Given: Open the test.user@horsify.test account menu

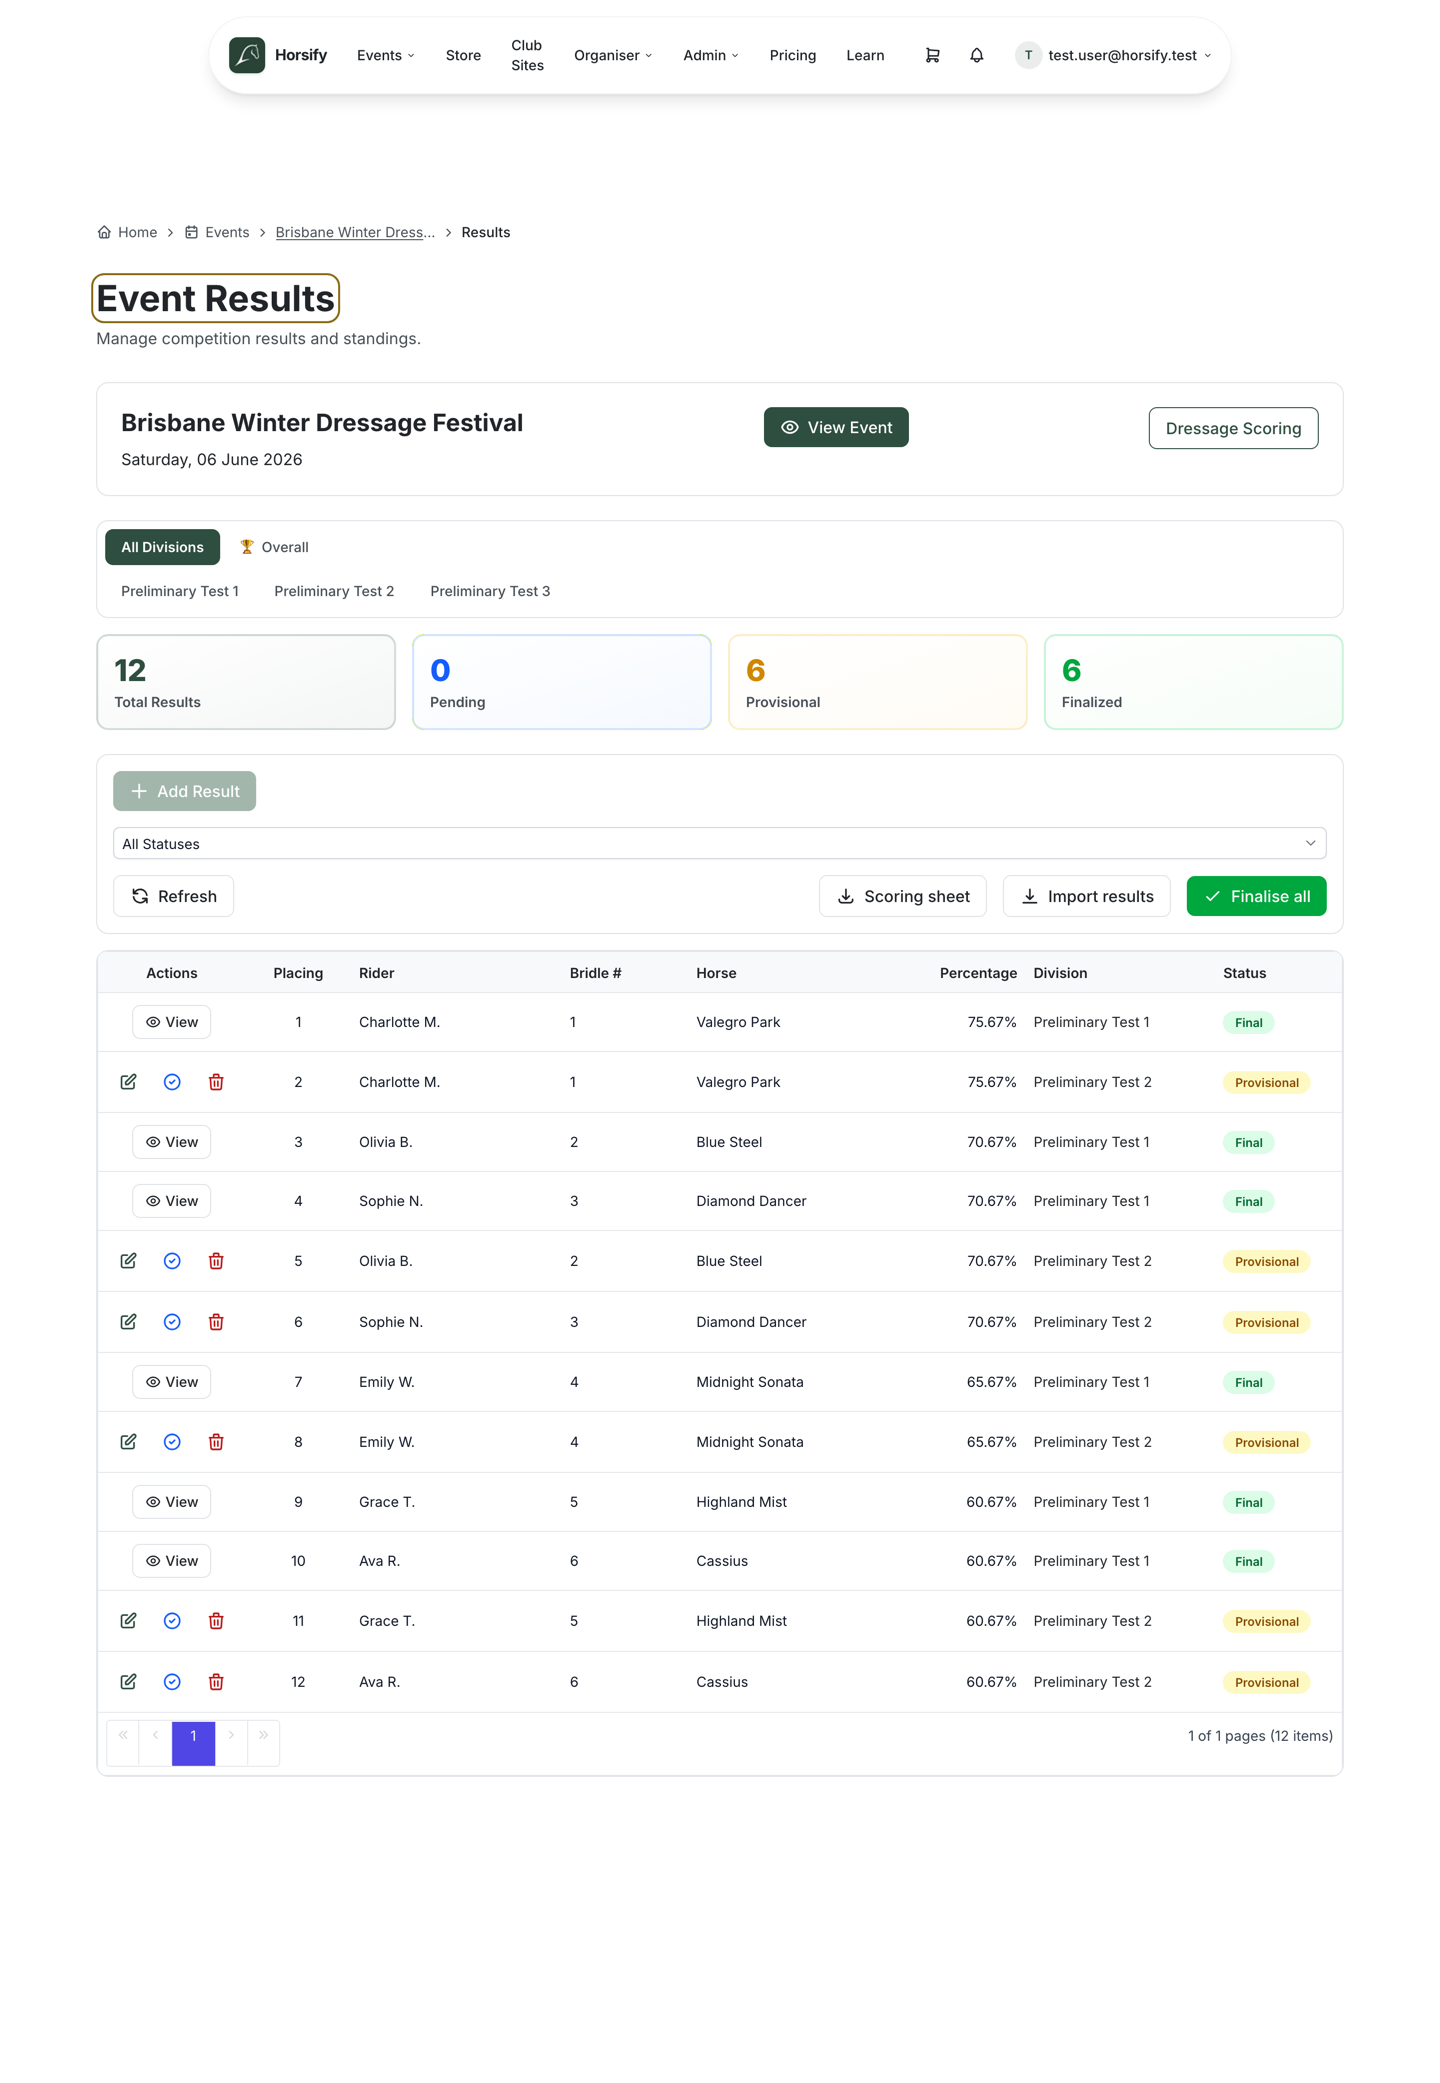Looking at the screenshot, I should coord(1113,55).
